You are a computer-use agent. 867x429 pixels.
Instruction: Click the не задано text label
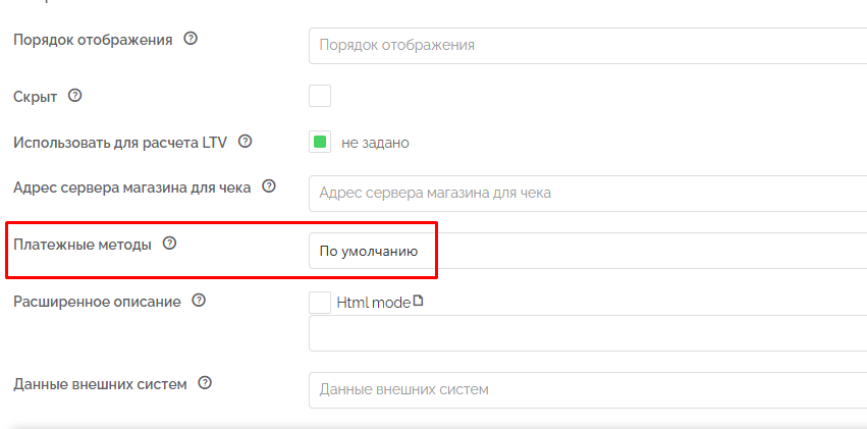(x=375, y=143)
